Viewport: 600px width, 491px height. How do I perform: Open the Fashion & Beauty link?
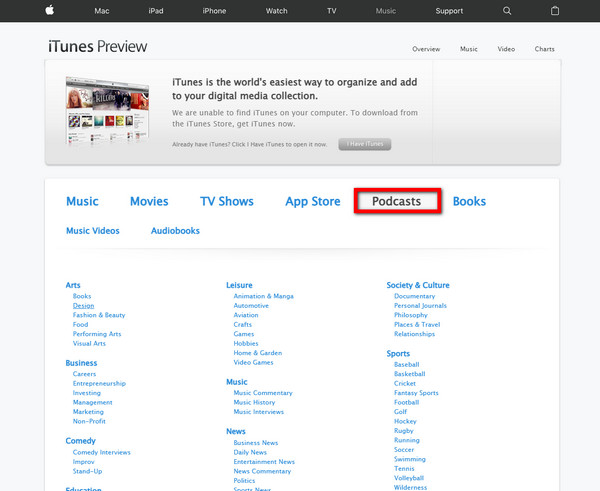tap(99, 315)
